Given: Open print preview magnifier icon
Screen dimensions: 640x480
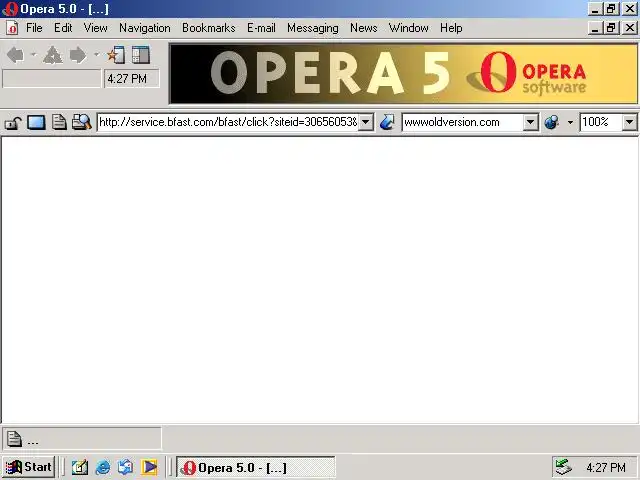Looking at the screenshot, I should click(82, 122).
